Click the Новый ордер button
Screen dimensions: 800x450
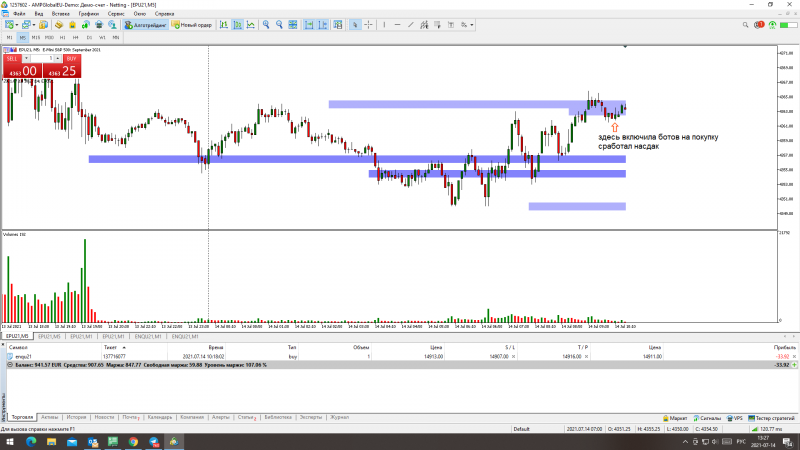(x=192, y=24)
